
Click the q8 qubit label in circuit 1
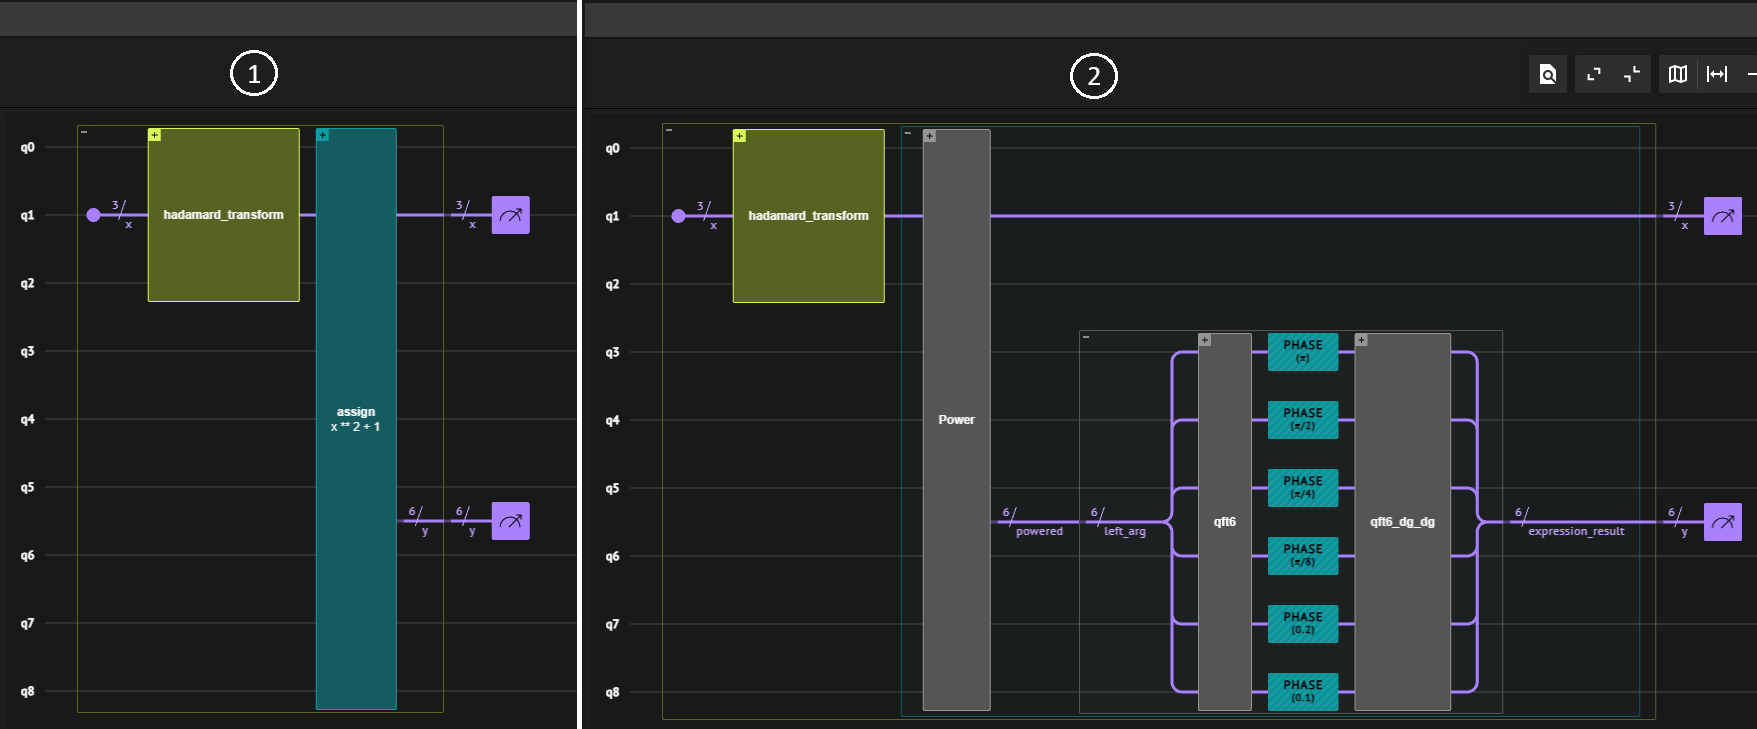[x=27, y=691]
